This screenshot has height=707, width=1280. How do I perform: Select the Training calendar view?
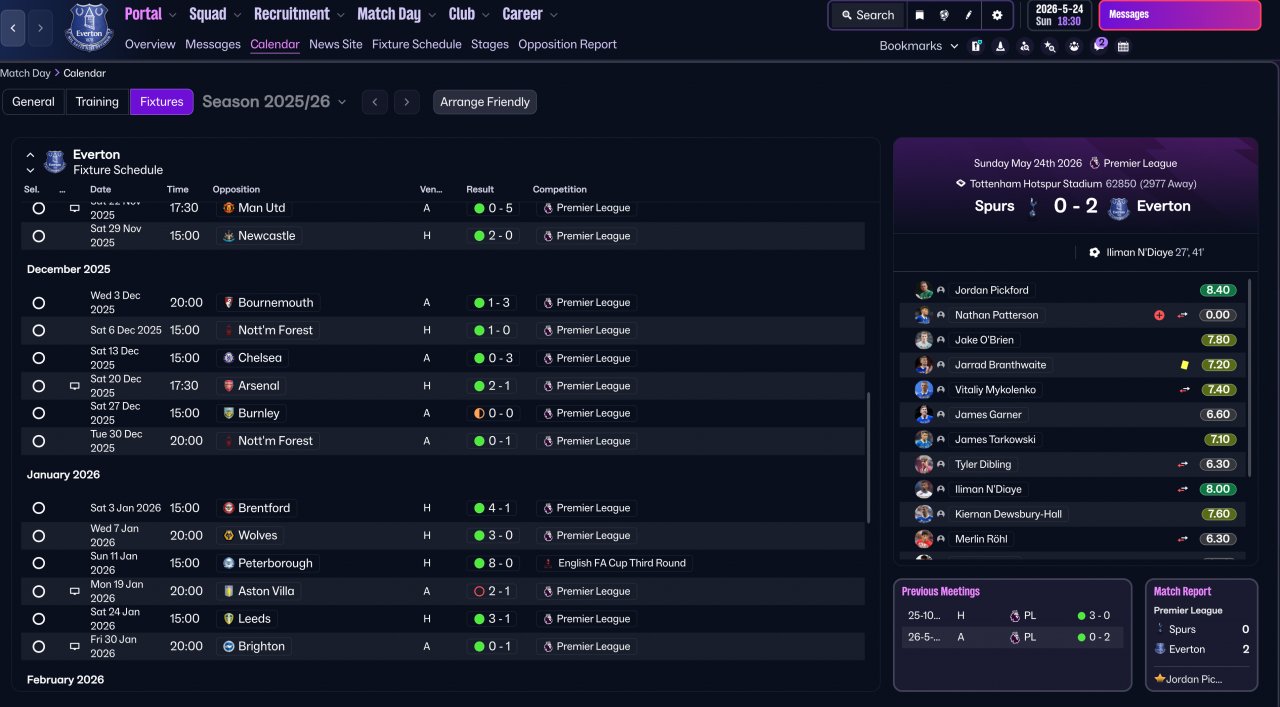[97, 102]
